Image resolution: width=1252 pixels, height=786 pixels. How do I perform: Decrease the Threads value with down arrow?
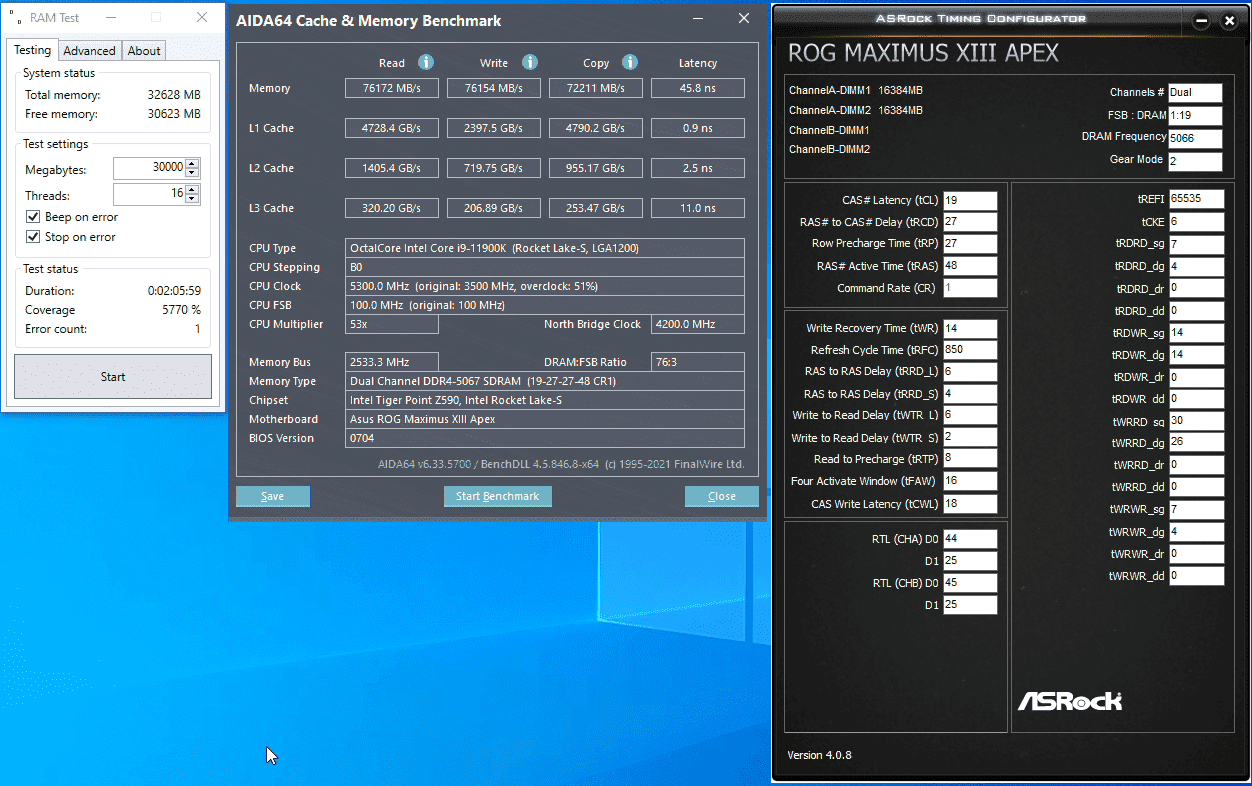pos(192,200)
